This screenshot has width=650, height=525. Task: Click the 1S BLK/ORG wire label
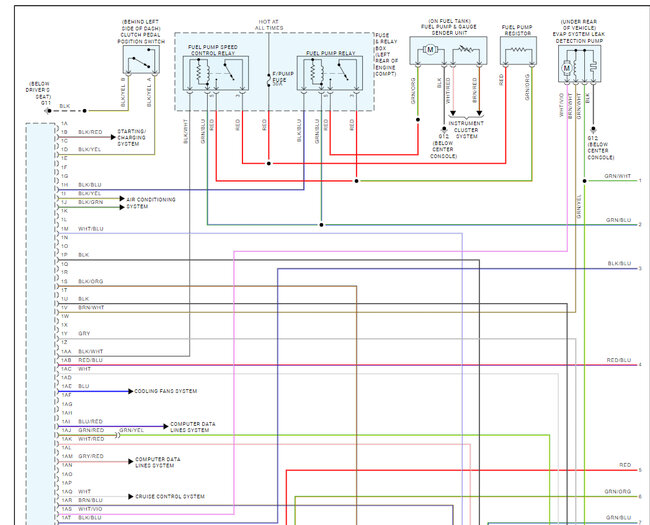coord(90,282)
